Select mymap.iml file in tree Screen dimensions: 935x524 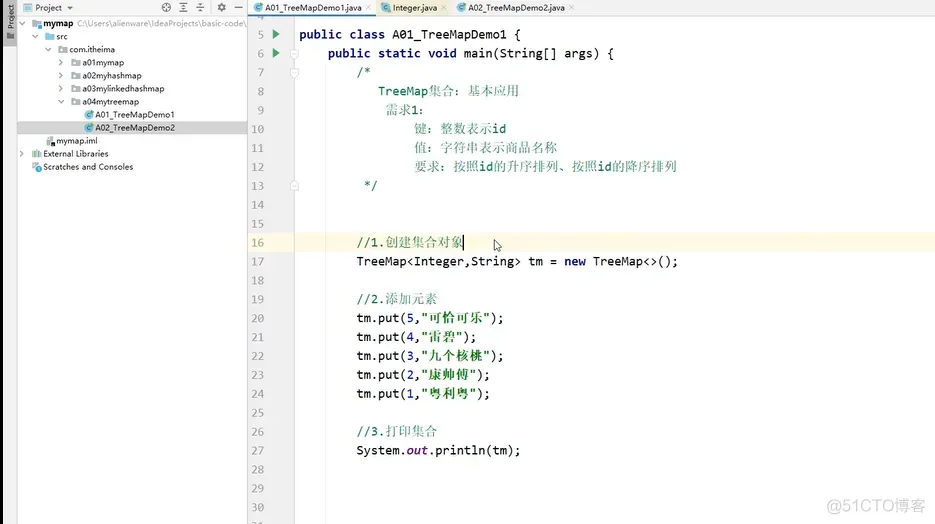[x=76, y=141]
